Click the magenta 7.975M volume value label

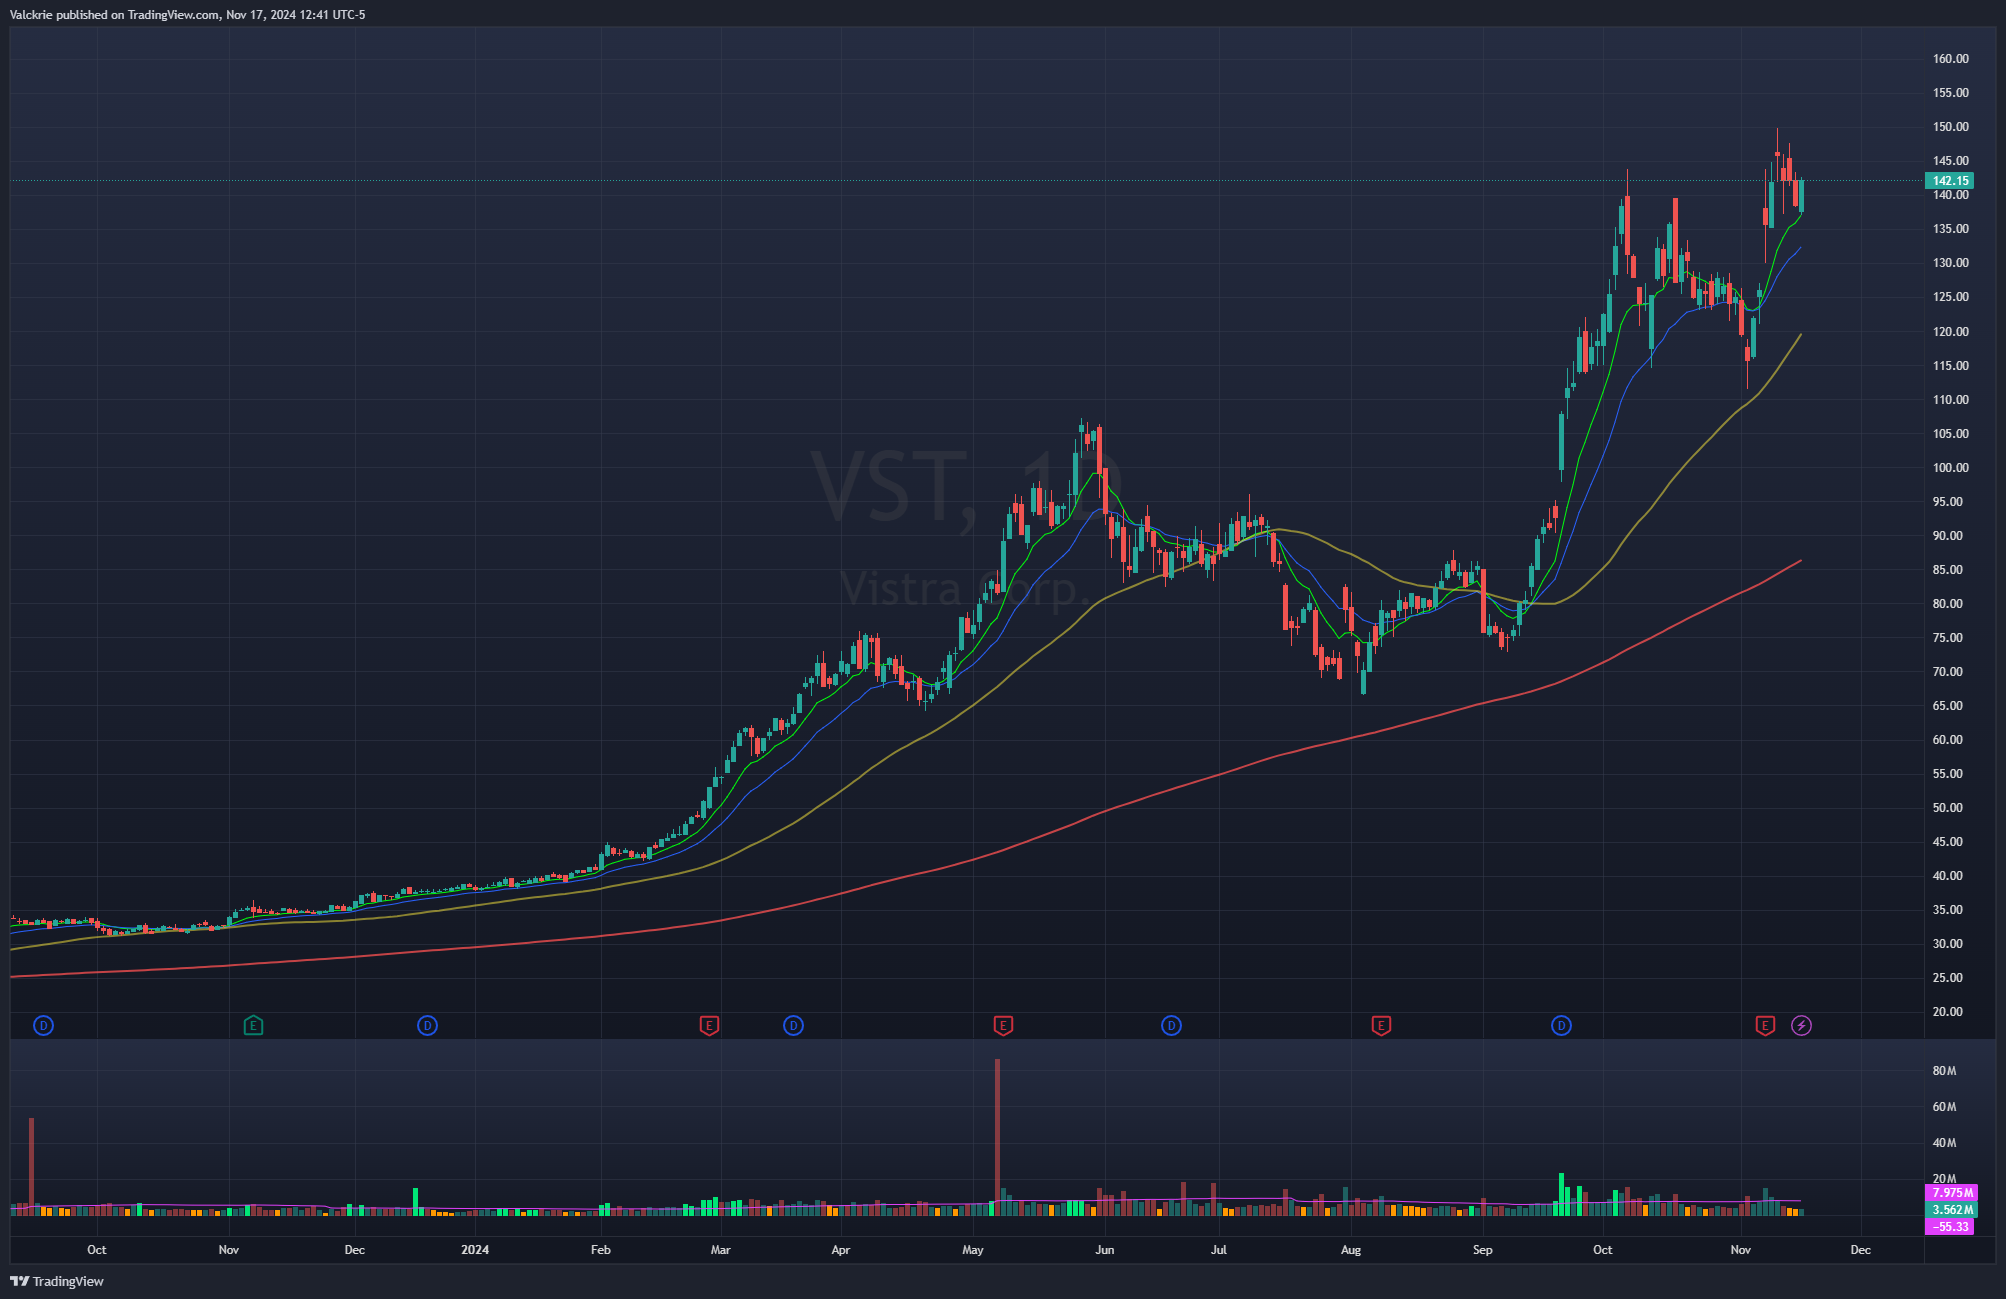[1950, 1193]
